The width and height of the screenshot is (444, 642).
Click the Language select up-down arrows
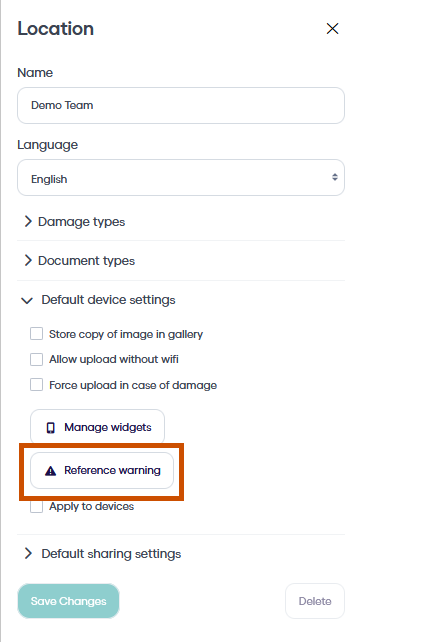[335, 177]
